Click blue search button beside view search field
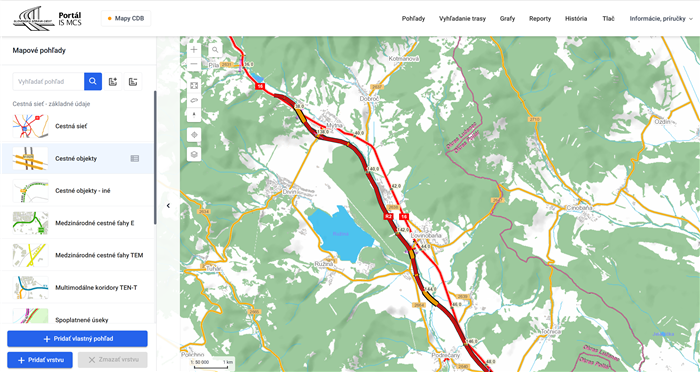 tap(93, 82)
